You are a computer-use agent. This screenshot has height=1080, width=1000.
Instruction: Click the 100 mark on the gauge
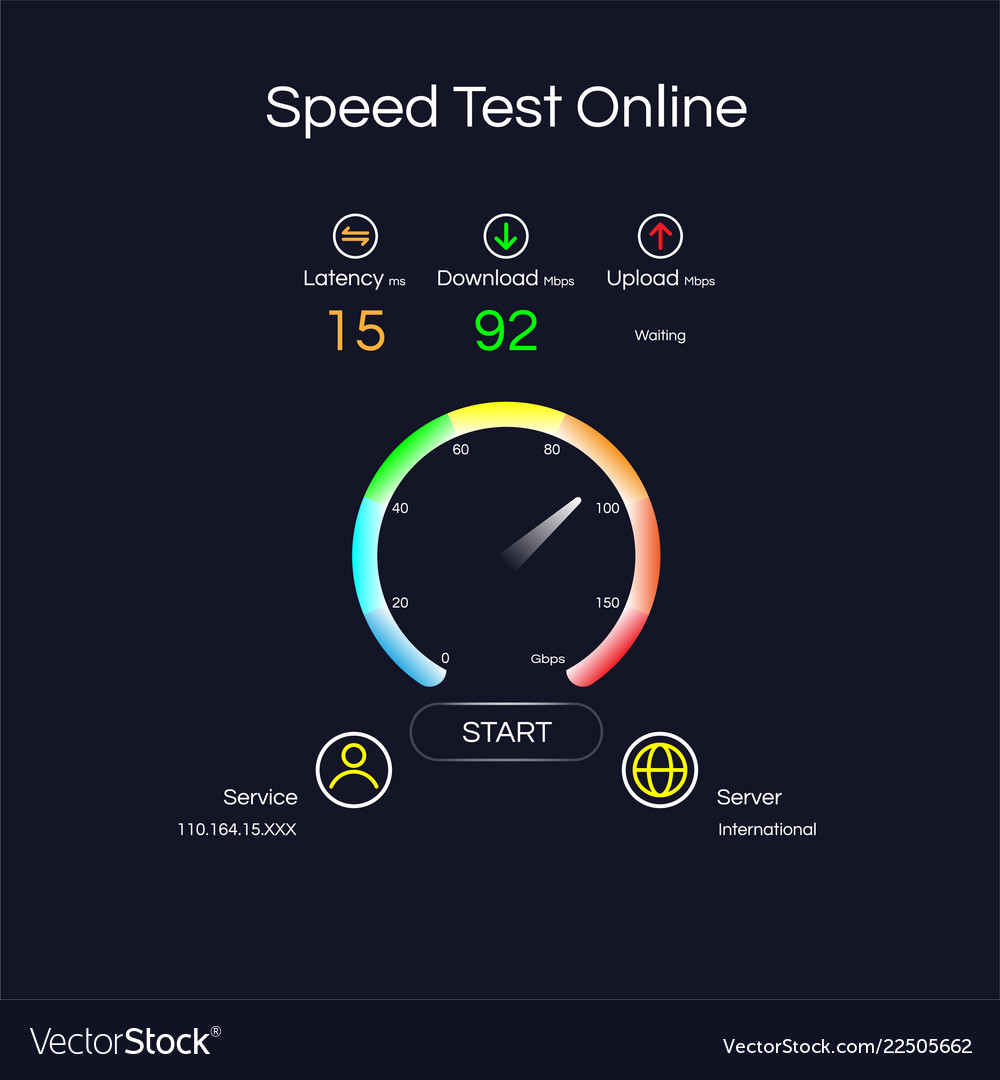point(607,508)
